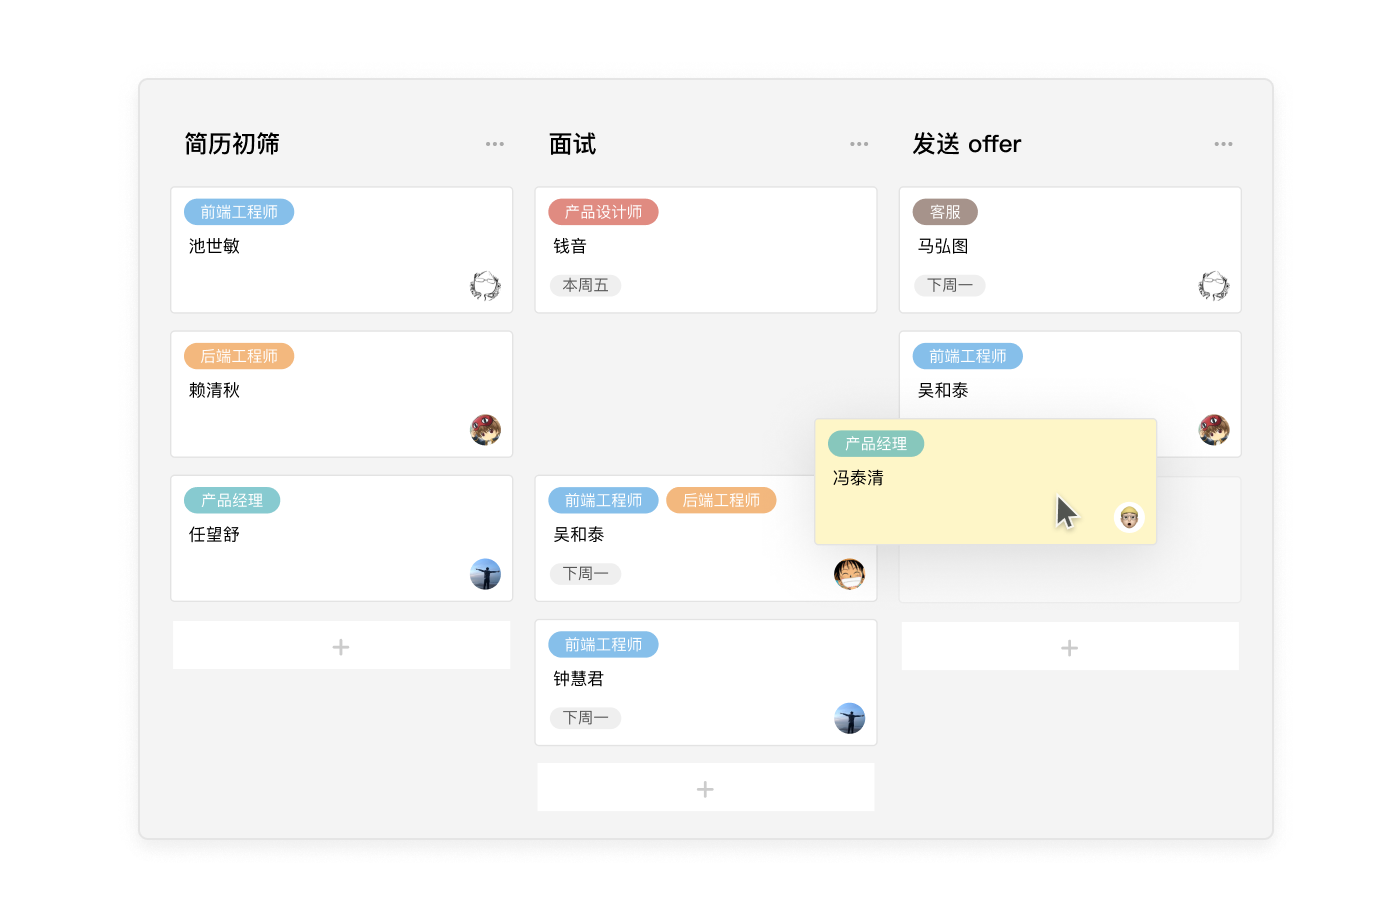Image resolution: width=1380 pixels, height=900 pixels.
Task: Click the 面试 column title
Action: click(572, 144)
